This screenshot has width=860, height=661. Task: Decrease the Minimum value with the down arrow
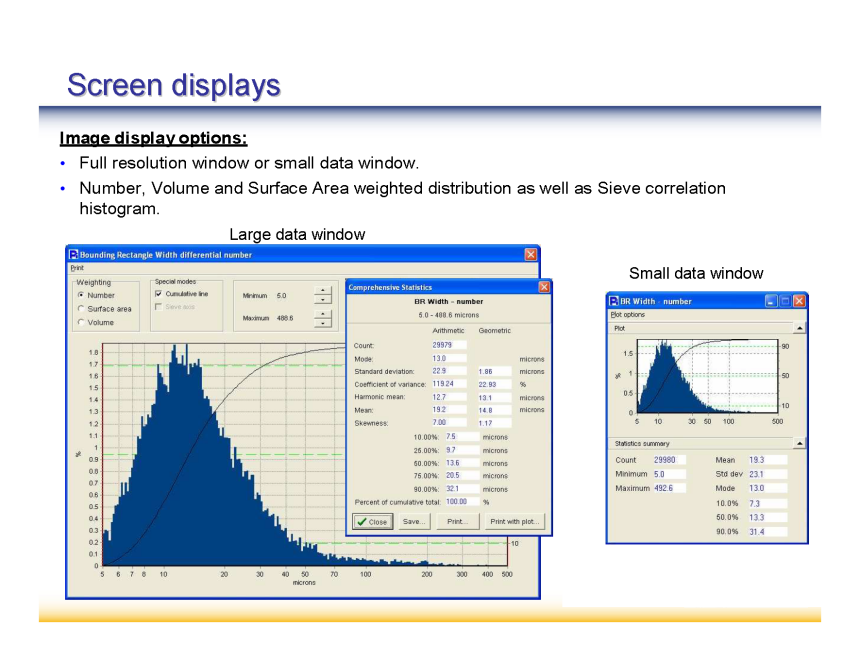tap(322, 300)
